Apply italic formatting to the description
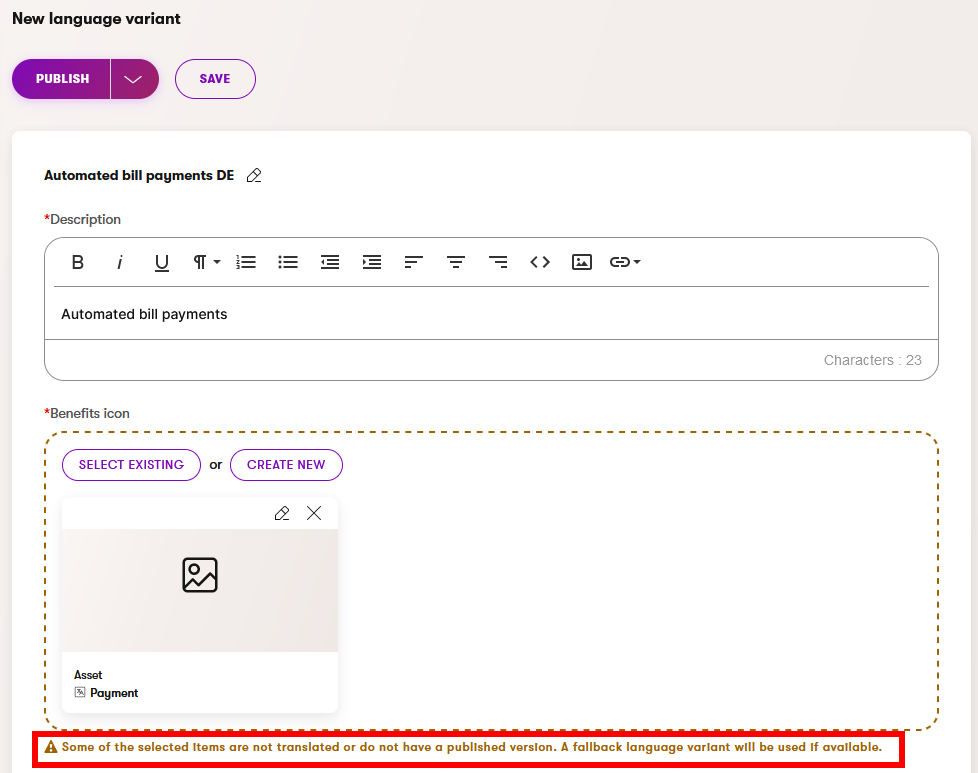Viewport: 978px width, 773px height. click(x=120, y=262)
